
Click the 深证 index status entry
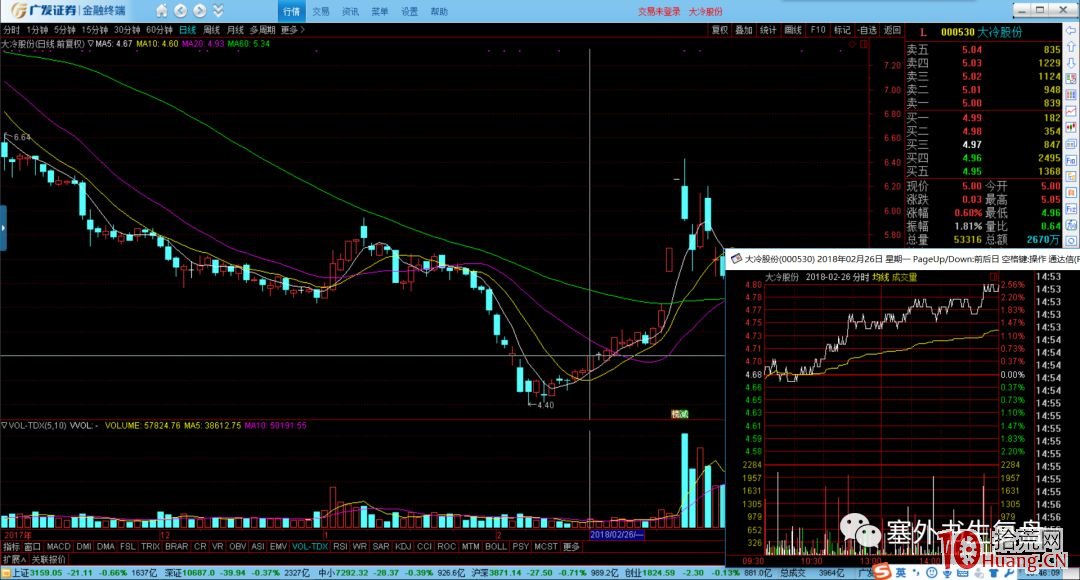tap(238, 573)
